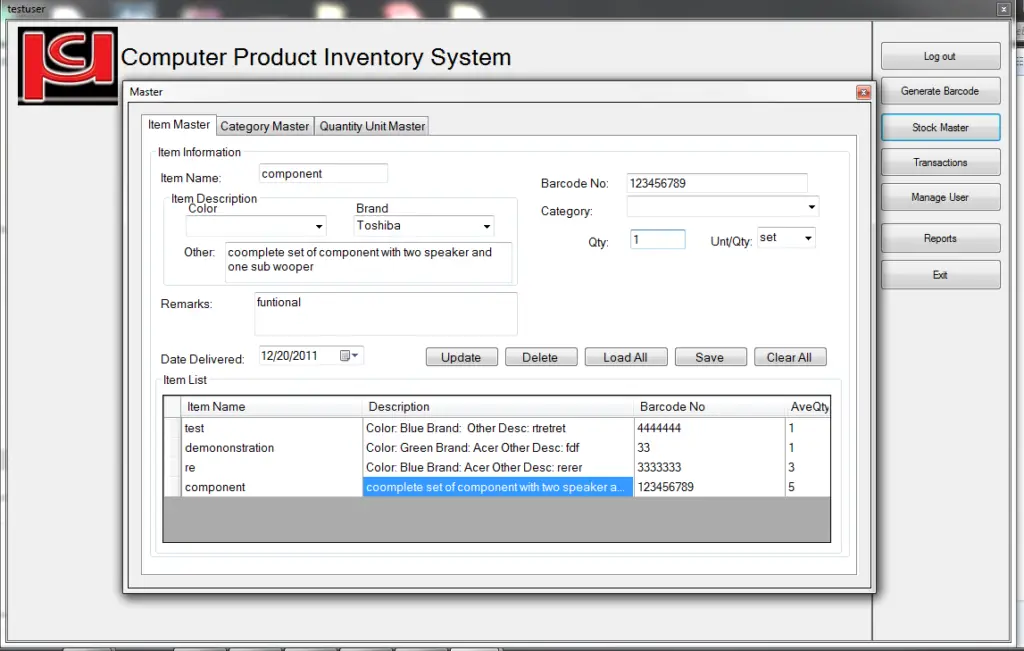The image size is (1024, 651).
Task: Open the Generate Barcode screen
Action: click(939, 91)
